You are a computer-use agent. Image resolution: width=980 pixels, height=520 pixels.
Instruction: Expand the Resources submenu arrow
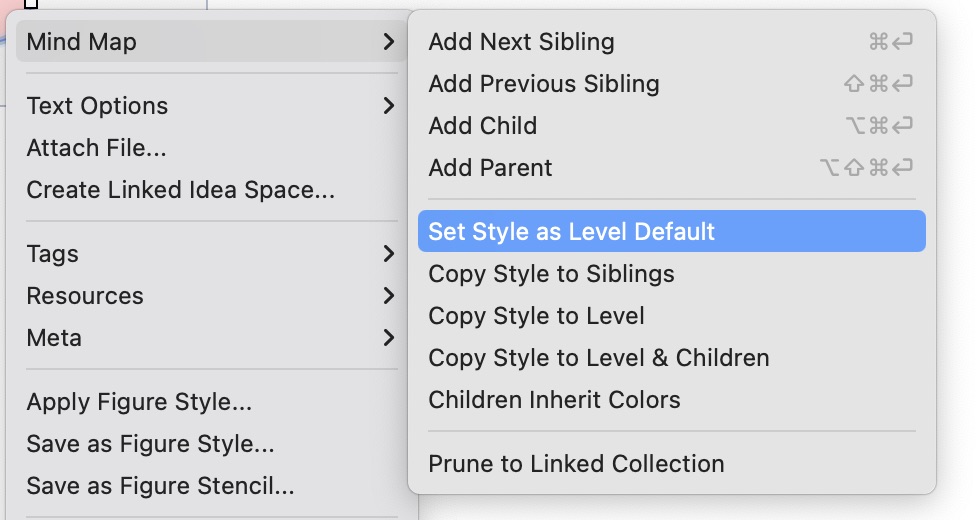tap(389, 296)
